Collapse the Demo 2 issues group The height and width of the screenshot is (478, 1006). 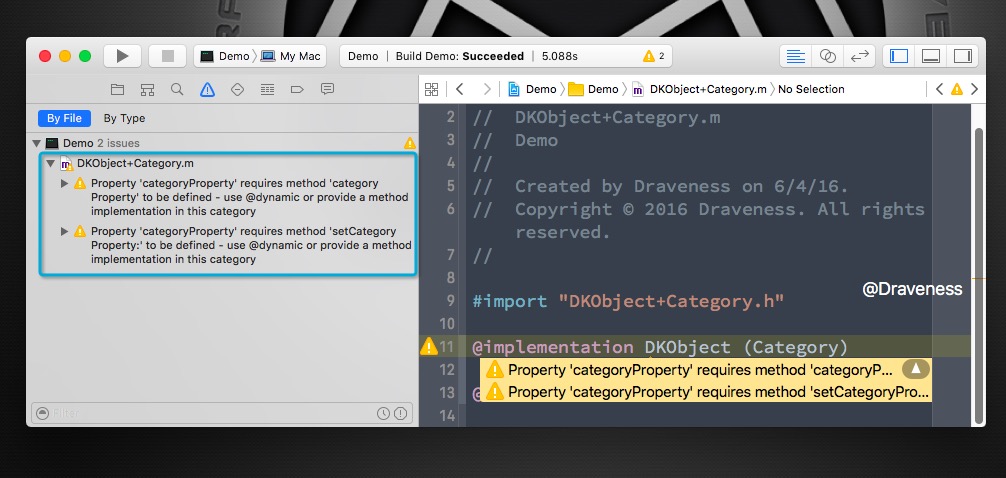click(x=38, y=144)
